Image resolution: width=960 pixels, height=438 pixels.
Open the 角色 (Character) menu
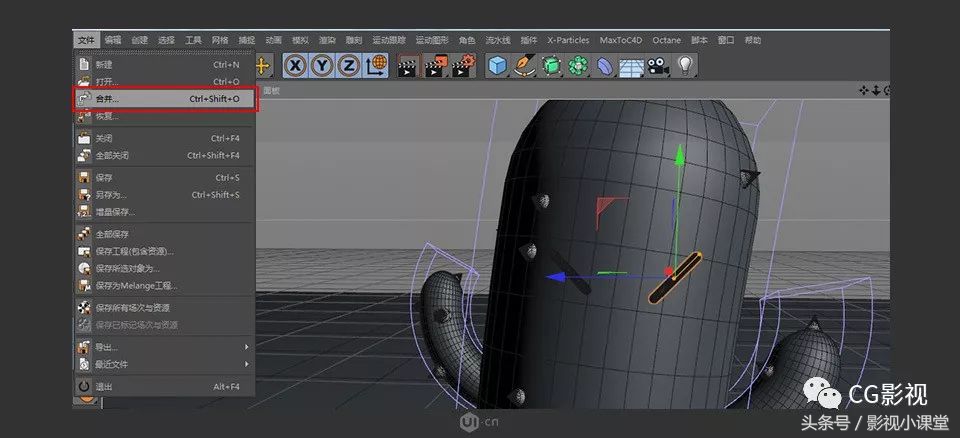[x=467, y=40]
